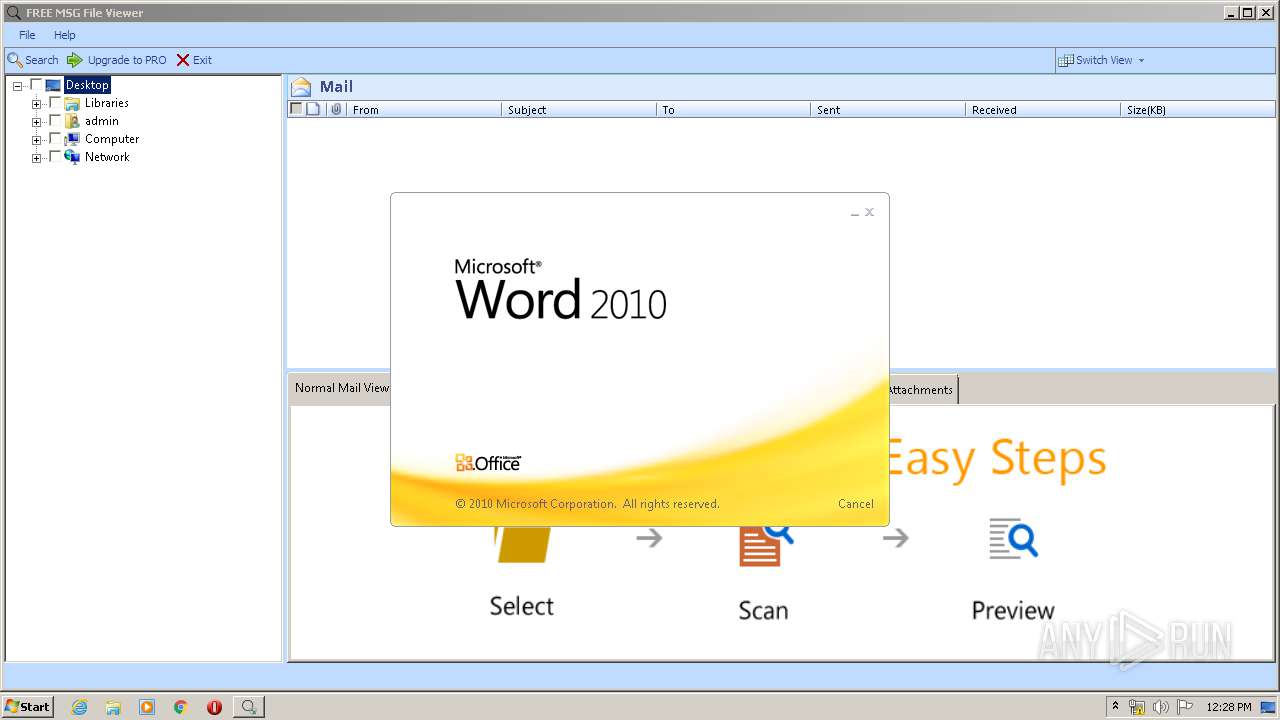Select the Desktop item in the tree
This screenshot has height=720, width=1280.
[87, 85]
